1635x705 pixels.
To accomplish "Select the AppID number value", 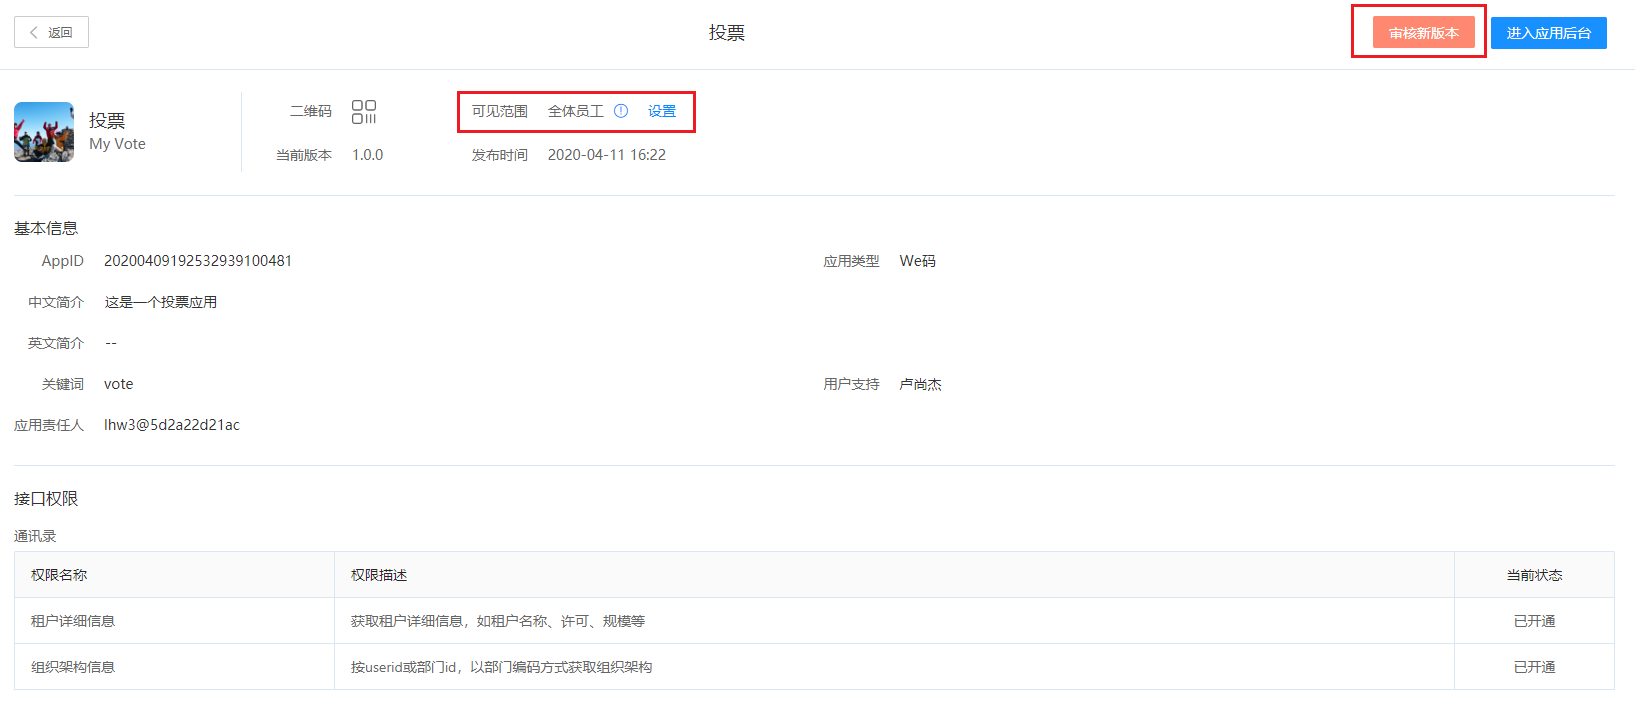I will [x=198, y=261].
